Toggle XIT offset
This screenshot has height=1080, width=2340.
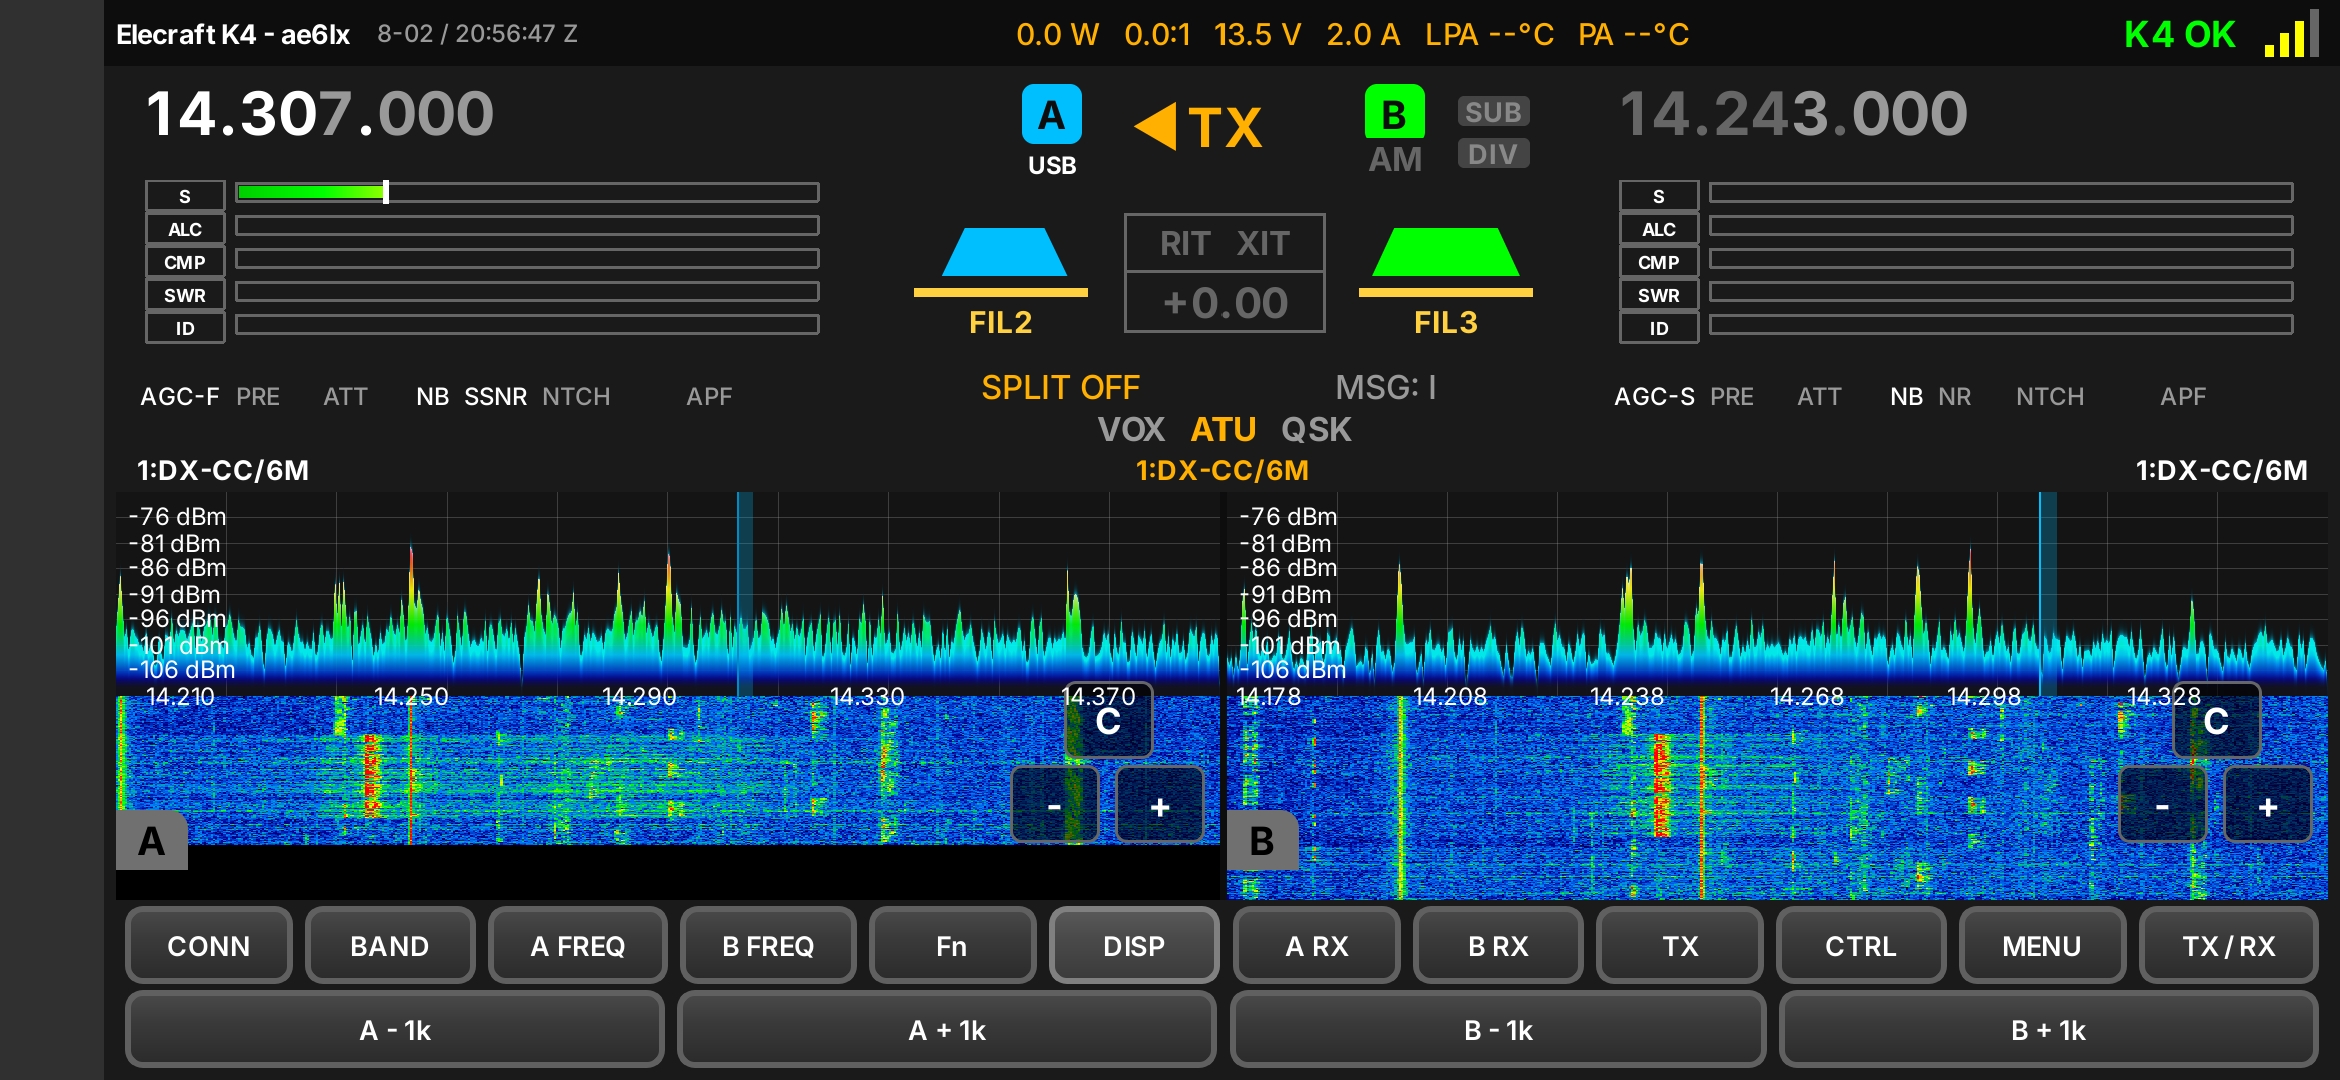pos(1263,243)
